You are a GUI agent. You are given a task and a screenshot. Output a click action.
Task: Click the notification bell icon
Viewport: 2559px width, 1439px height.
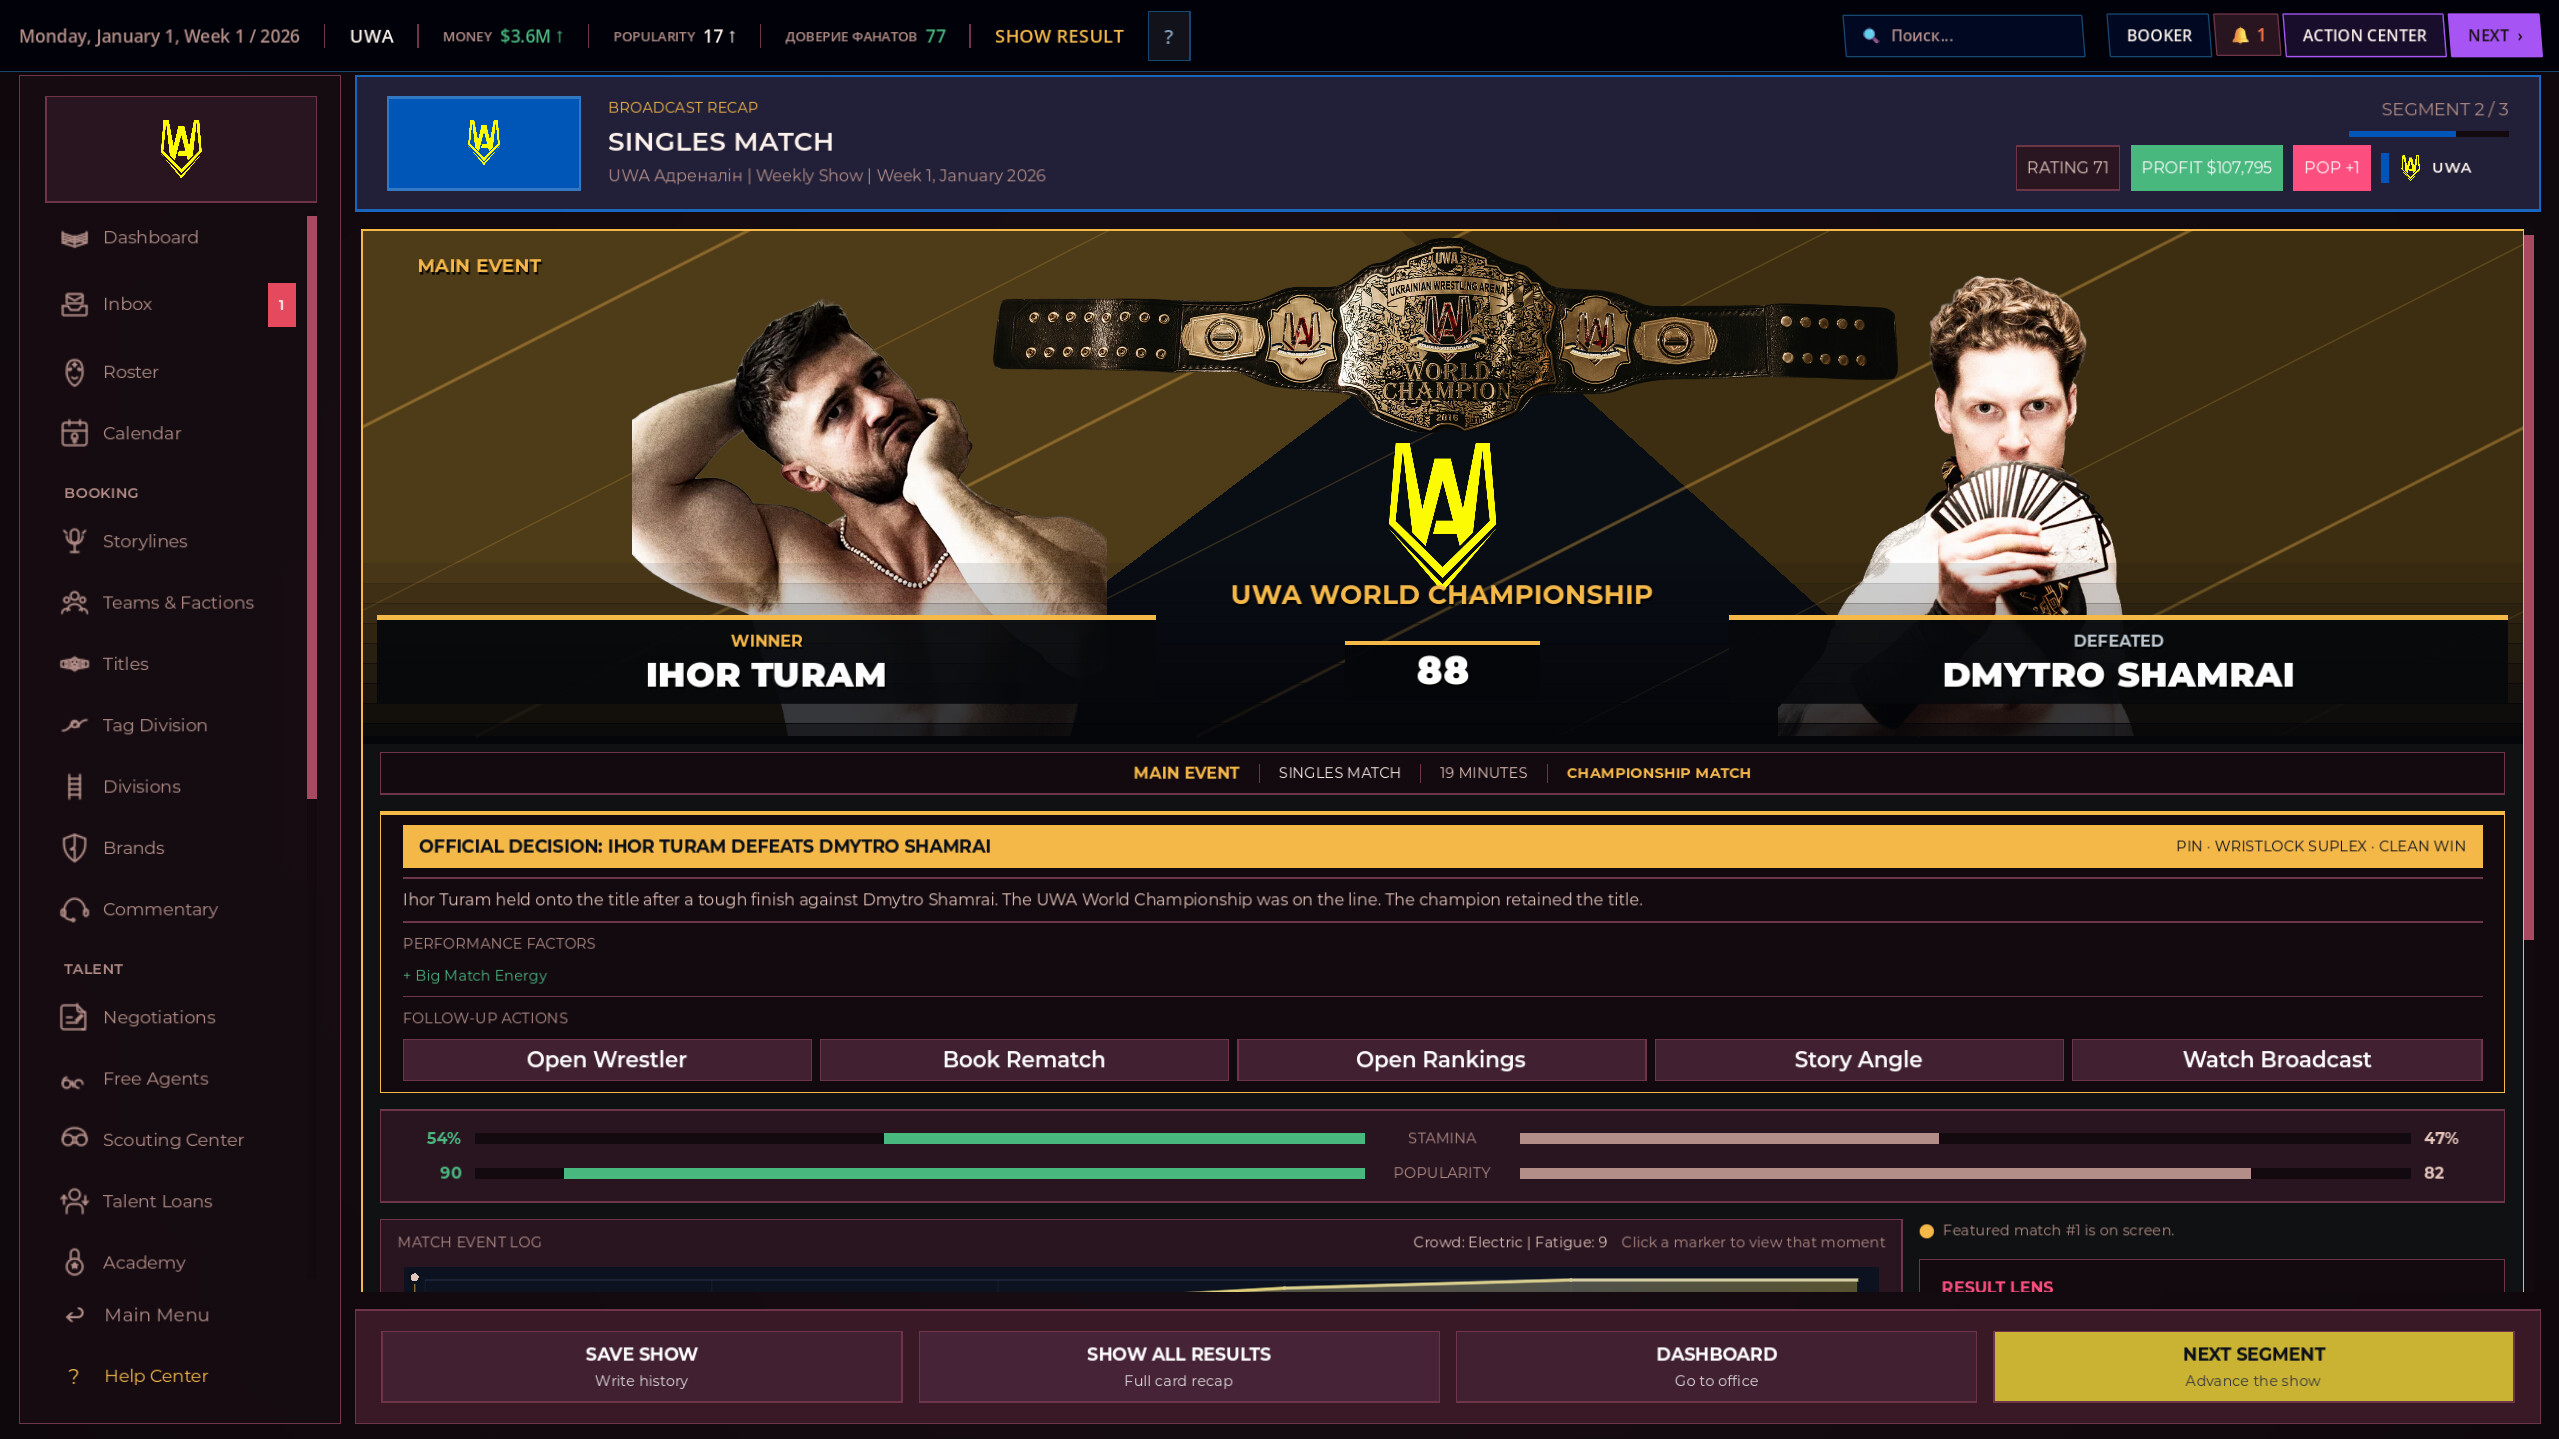pos(2240,36)
